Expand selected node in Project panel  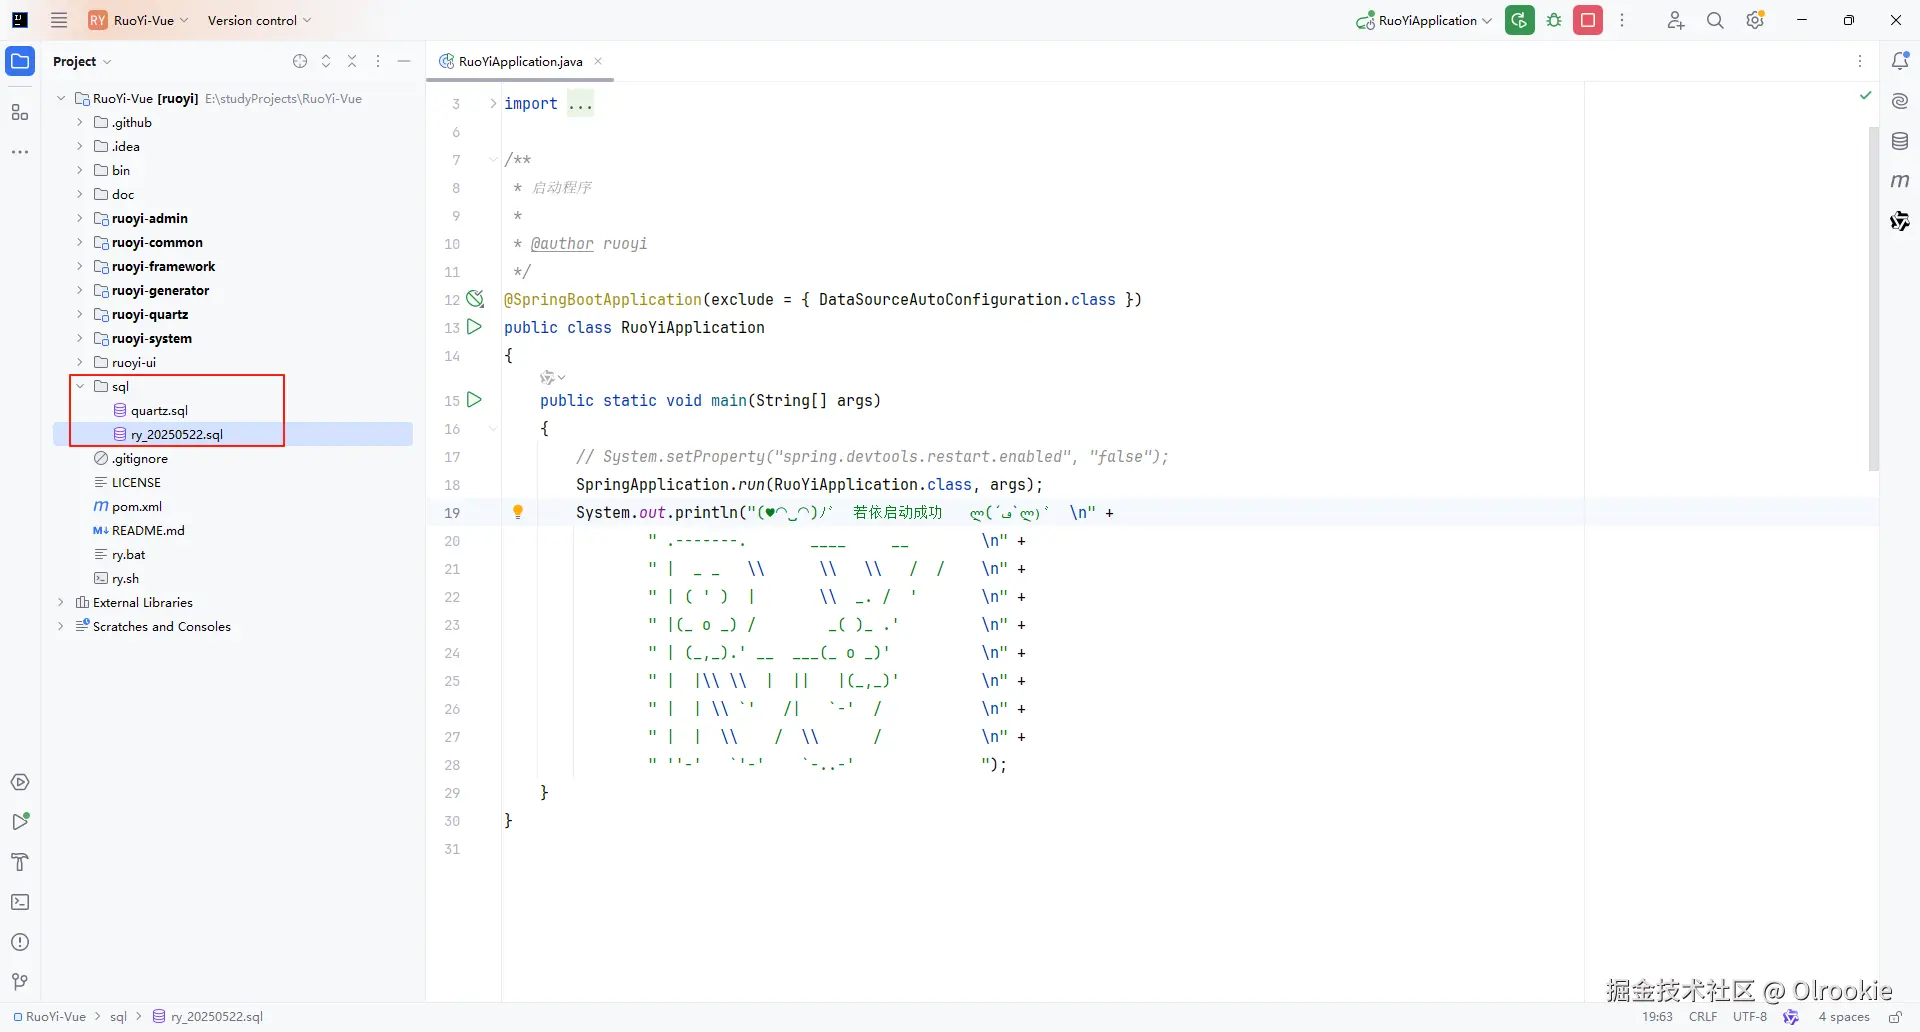pos(326,61)
